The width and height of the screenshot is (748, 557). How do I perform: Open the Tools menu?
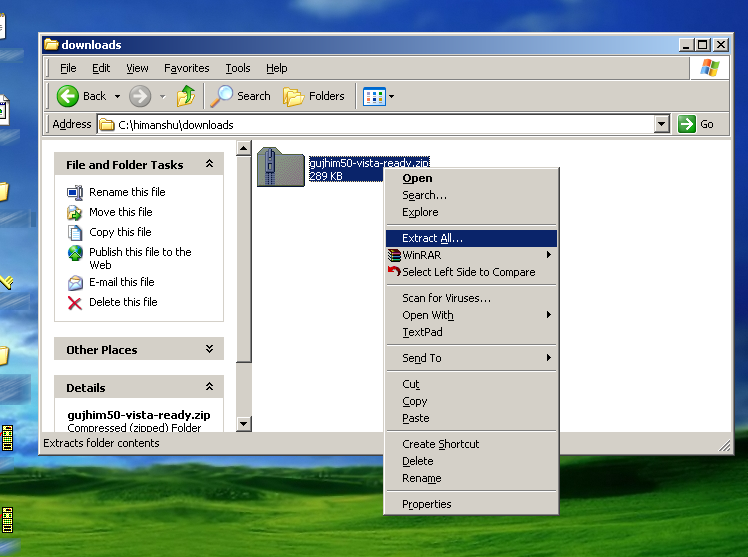238,68
